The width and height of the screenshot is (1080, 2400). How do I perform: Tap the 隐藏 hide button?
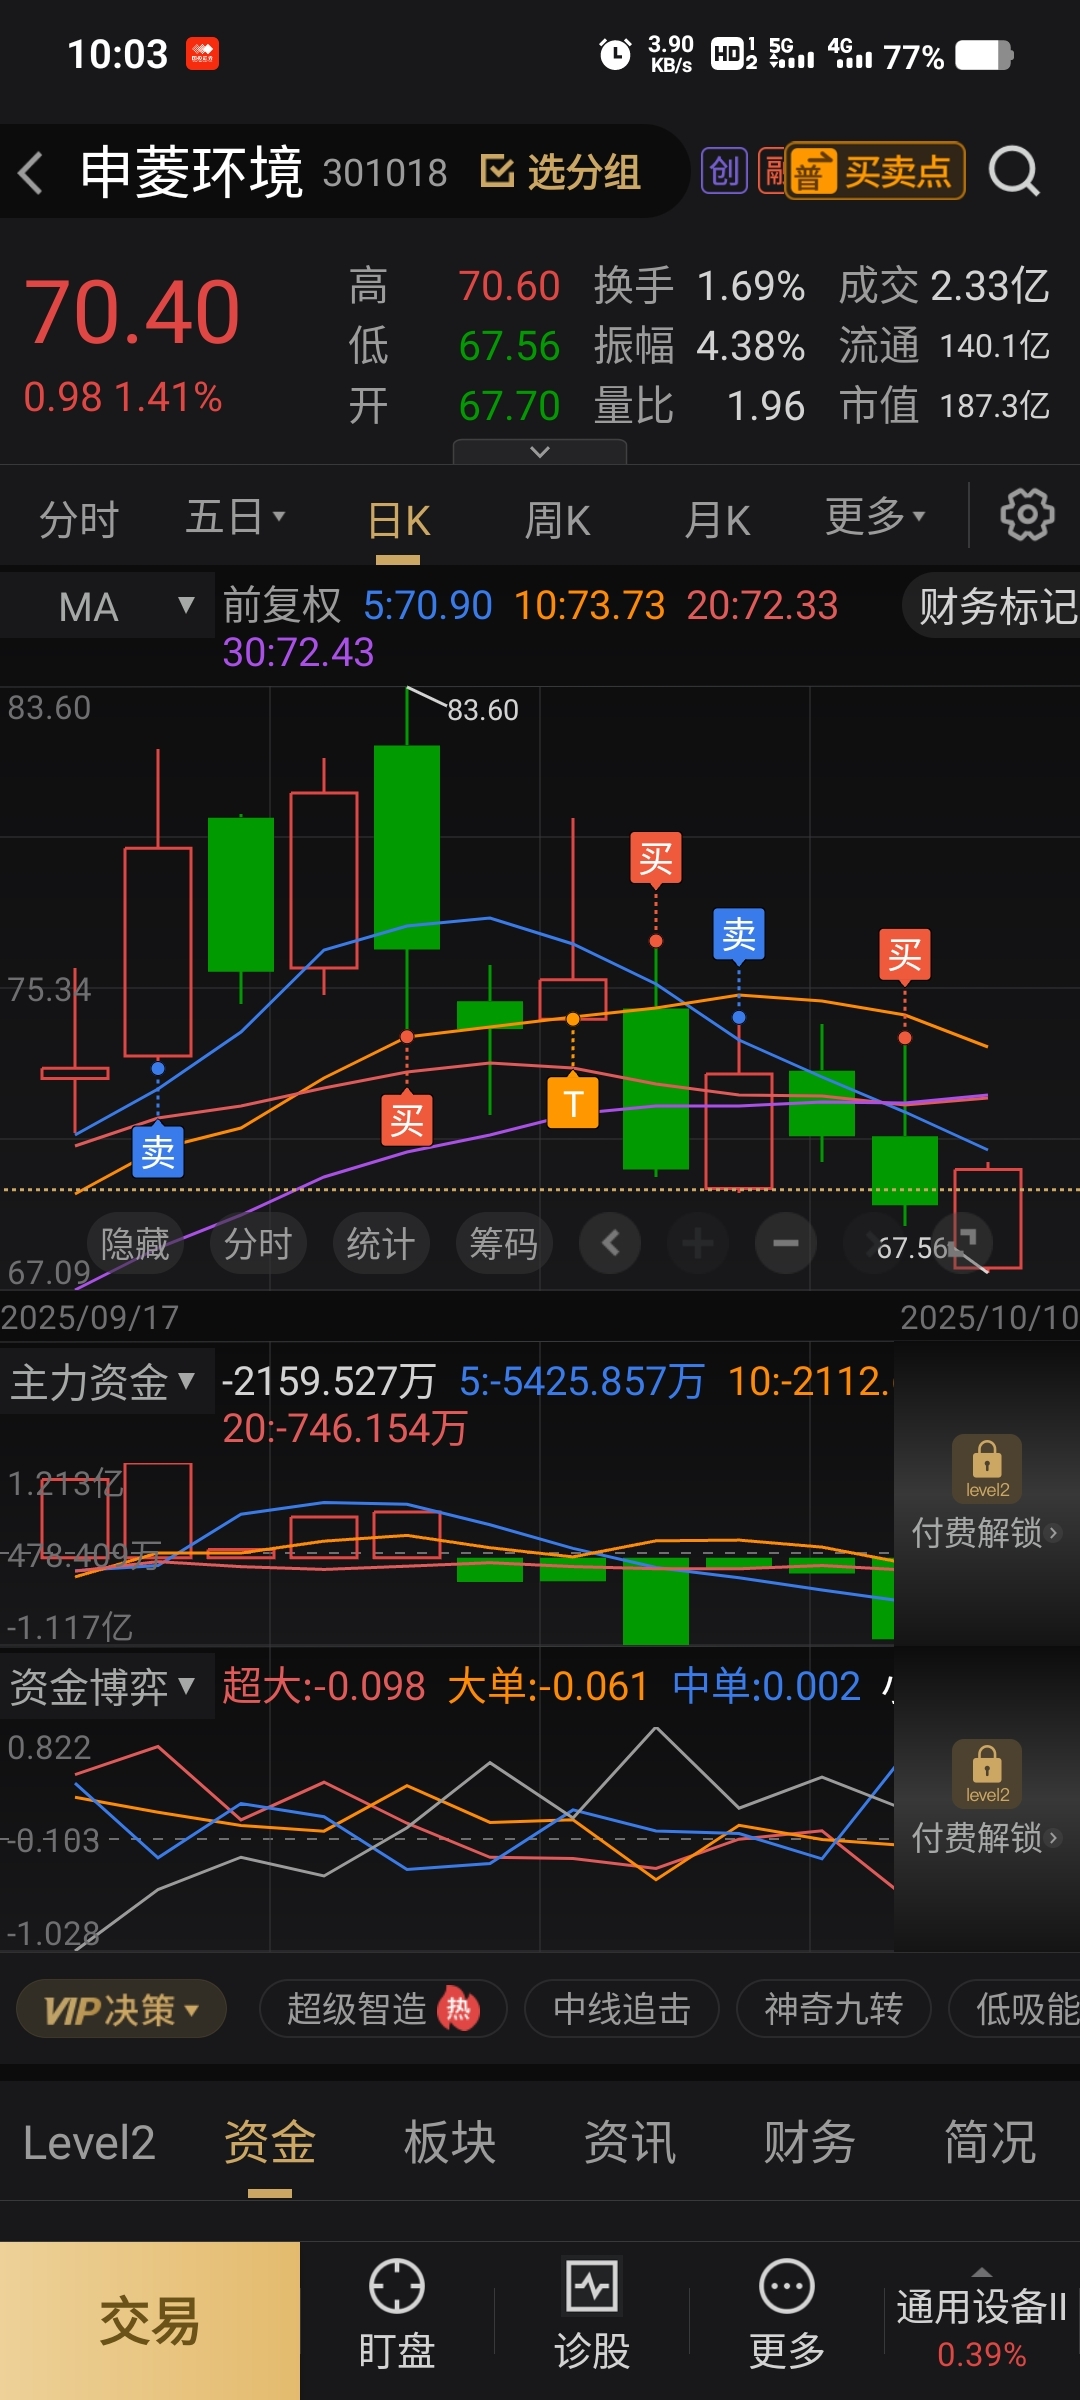(135, 1243)
